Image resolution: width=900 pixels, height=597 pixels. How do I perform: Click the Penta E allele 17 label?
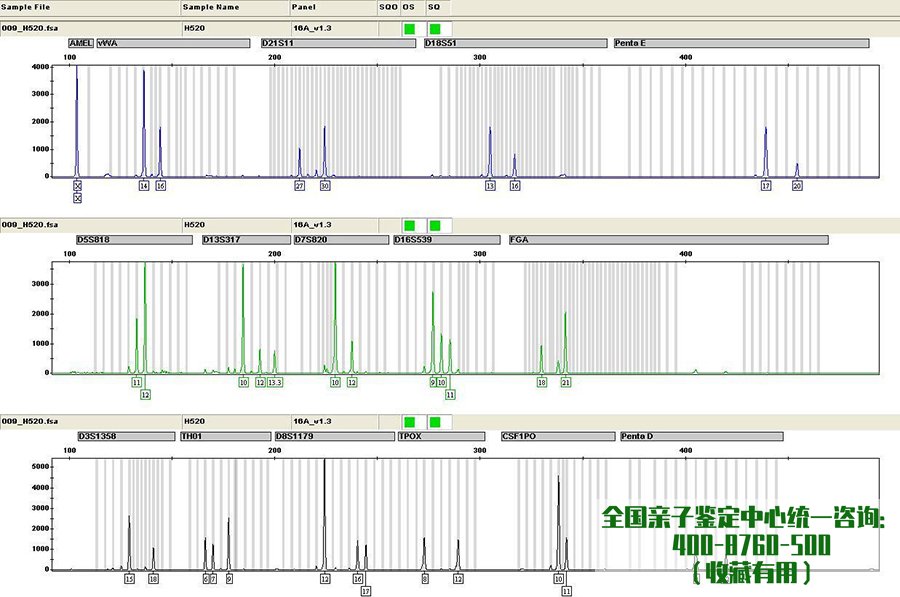766,186
